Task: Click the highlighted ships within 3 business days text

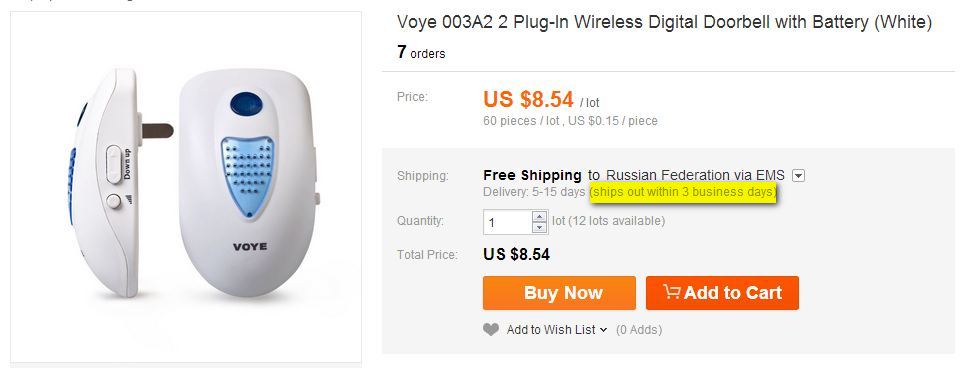Action: point(683,192)
